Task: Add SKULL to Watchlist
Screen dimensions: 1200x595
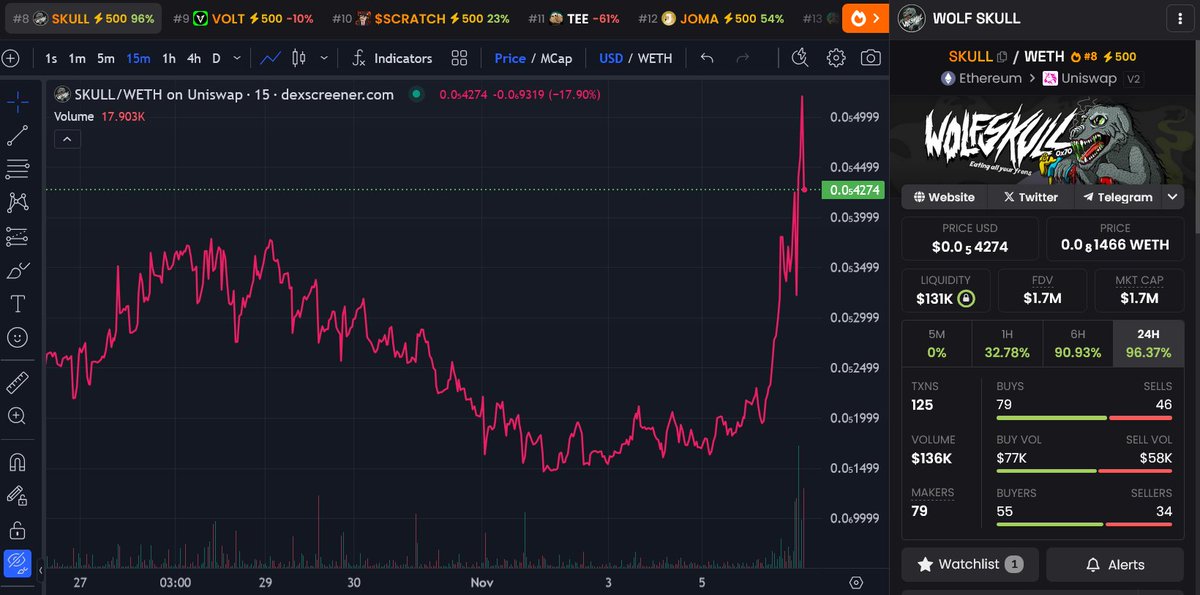Action: [x=970, y=564]
